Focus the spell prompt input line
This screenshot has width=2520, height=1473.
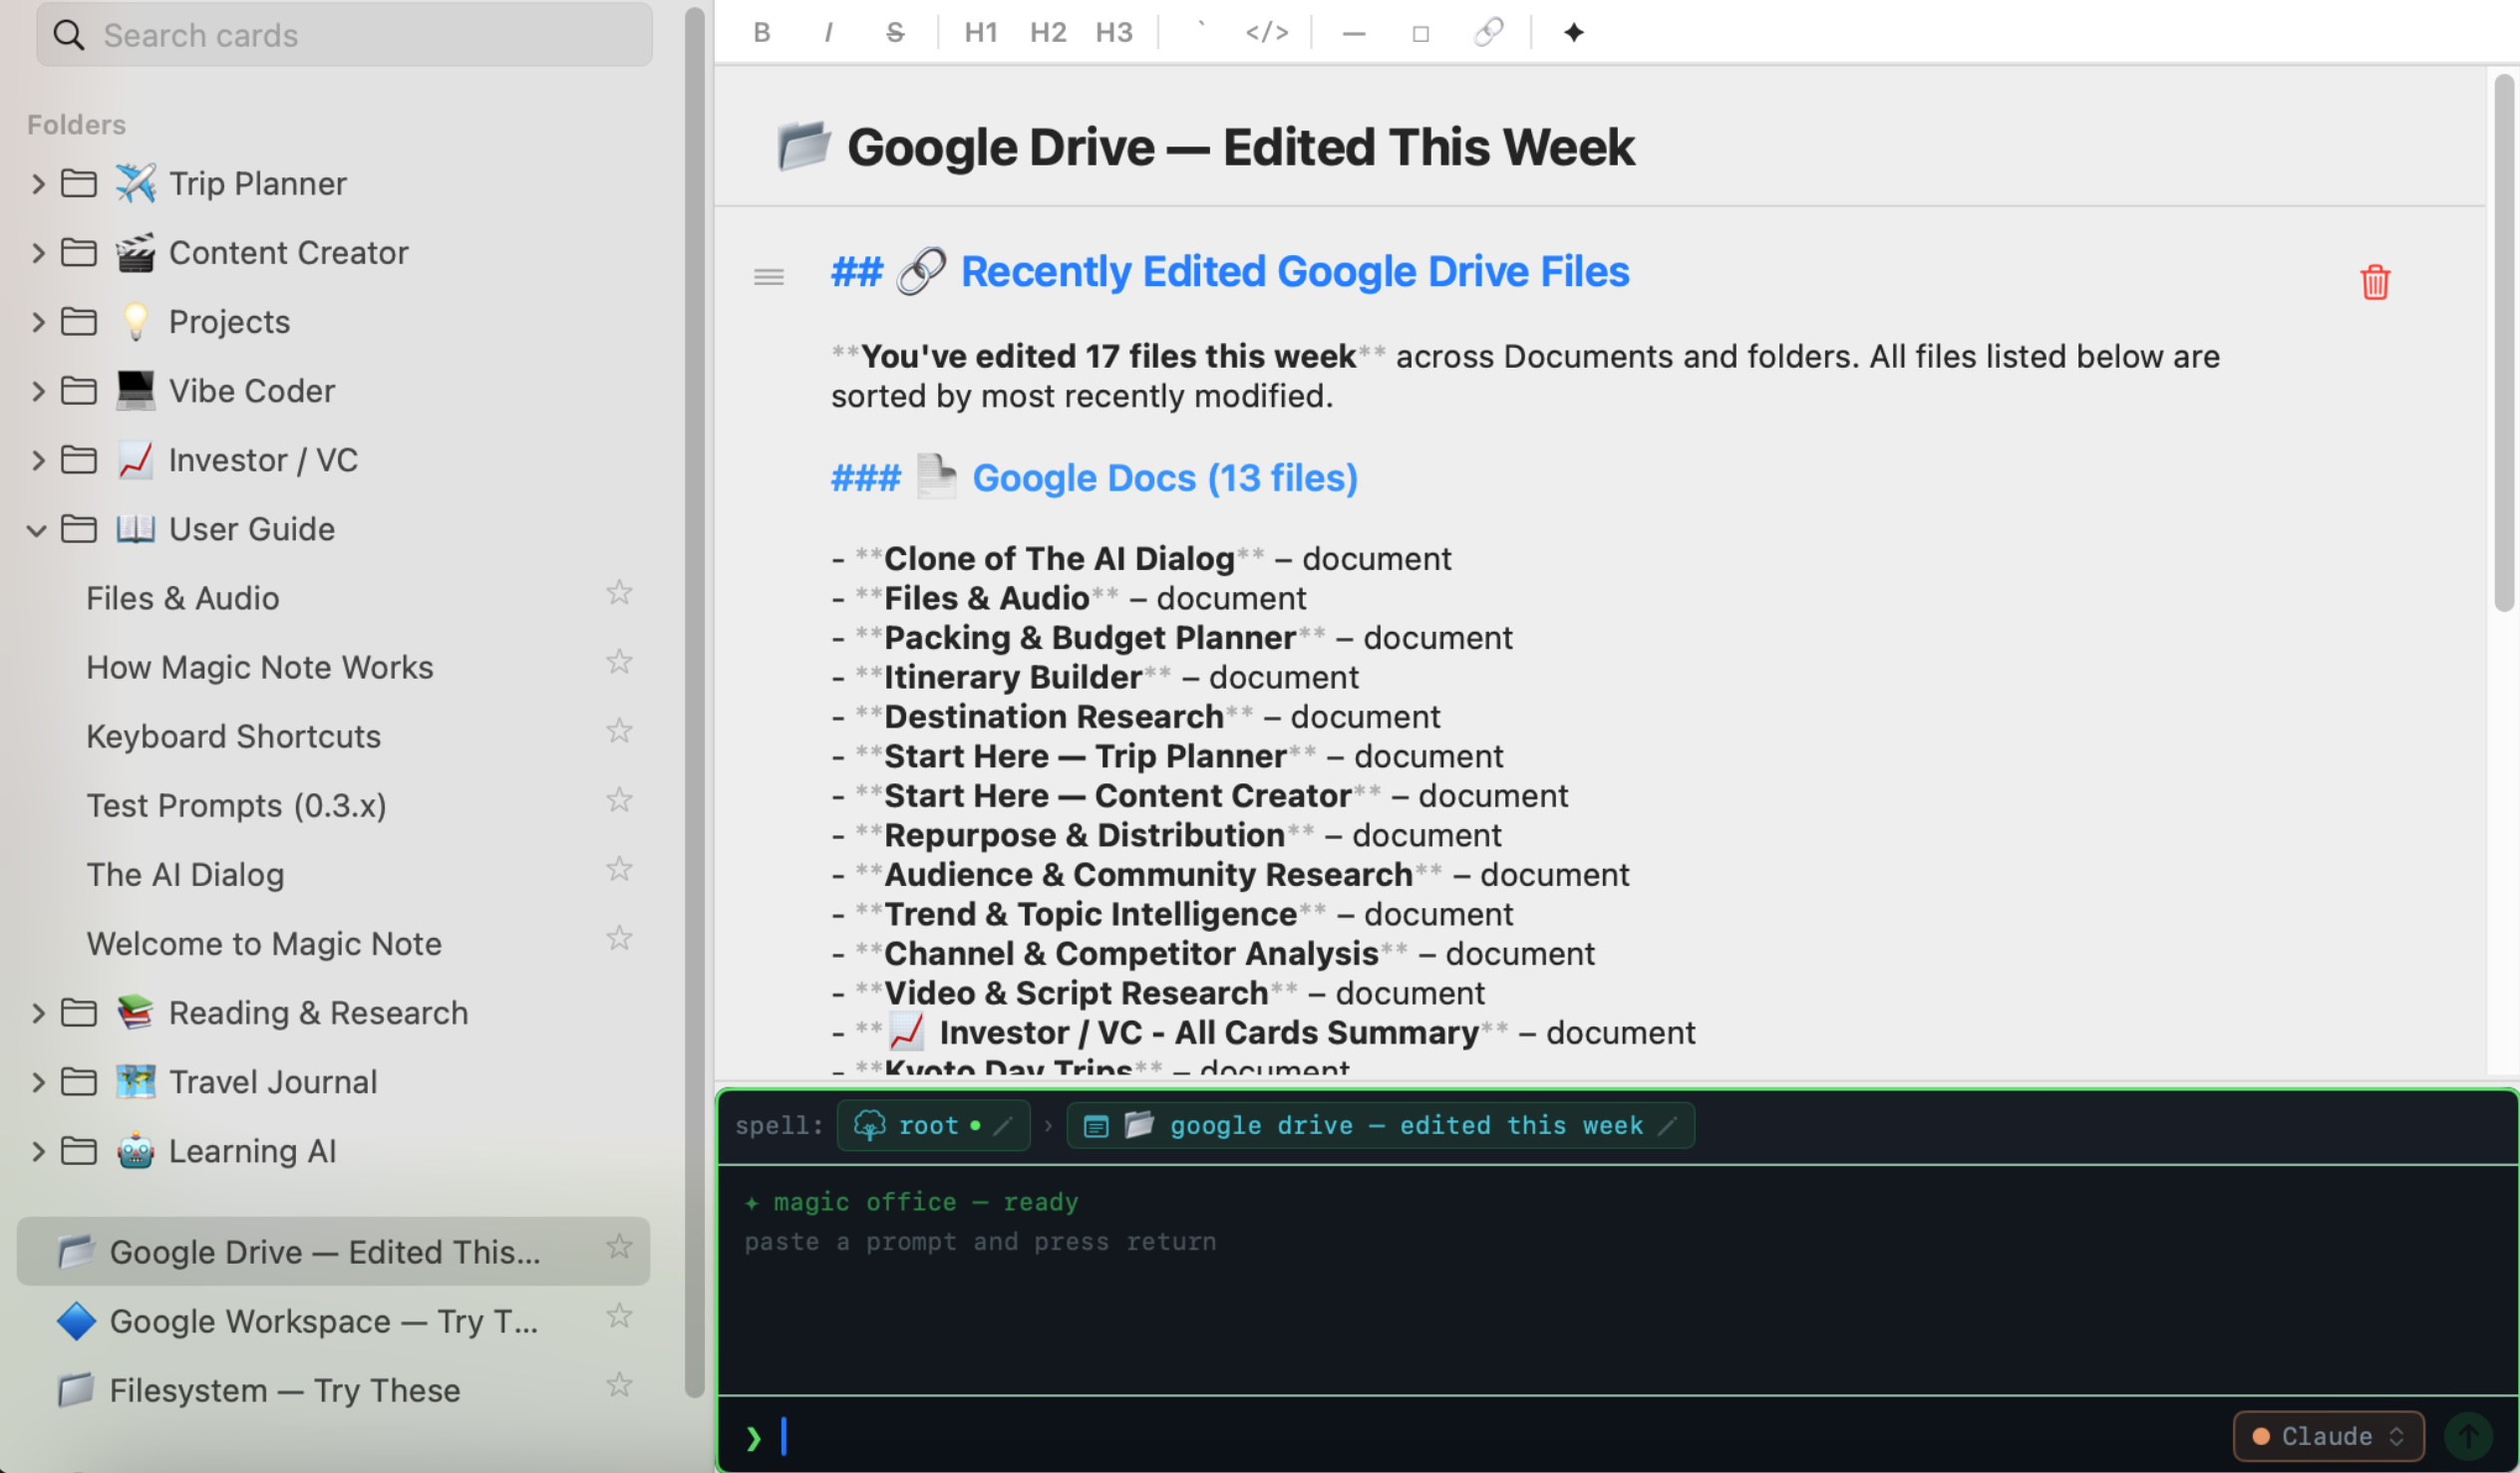coord(1480,1436)
